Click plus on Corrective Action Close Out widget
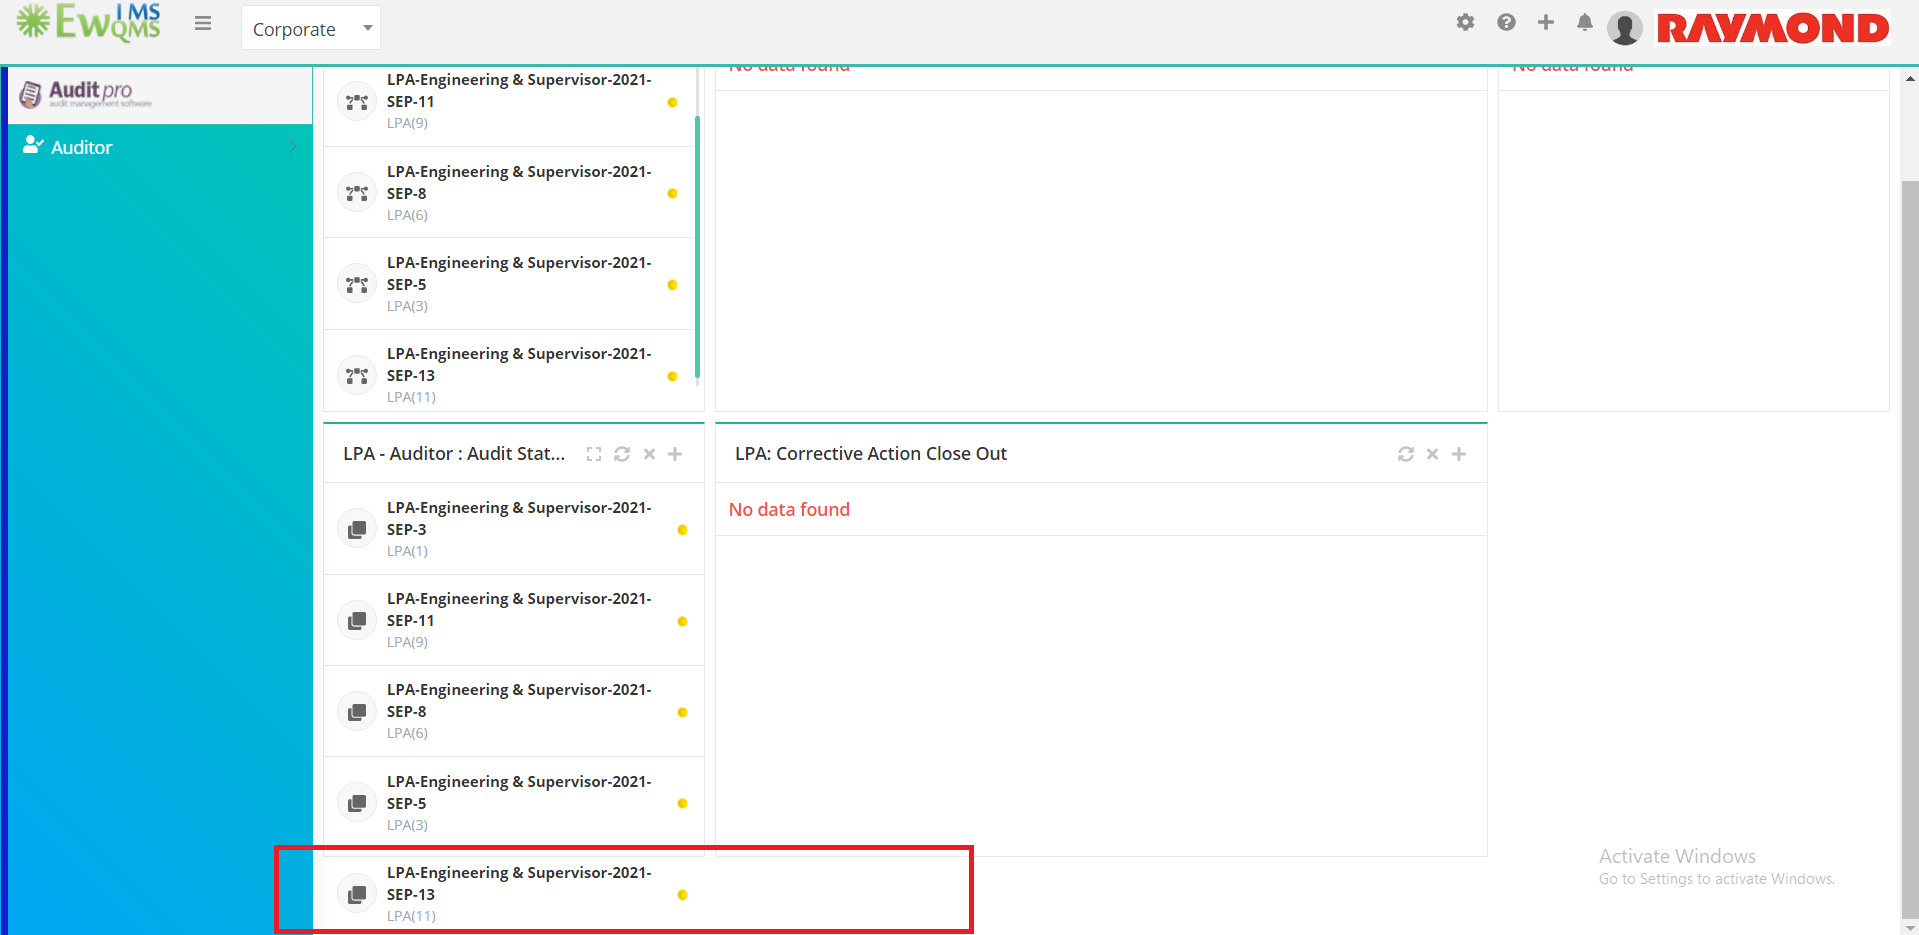Image resolution: width=1919 pixels, height=935 pixels. tap(1459, 454)
